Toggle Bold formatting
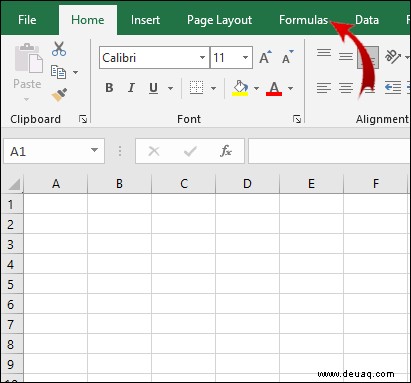The width and height of the screenshot is (411, 383). [109, 88]
